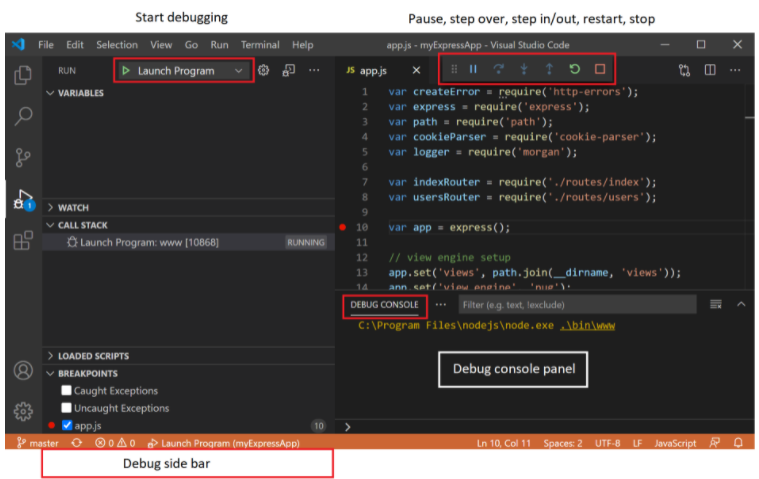
Task: Synchronize changes in the status bar
Action: pos(76,443)
